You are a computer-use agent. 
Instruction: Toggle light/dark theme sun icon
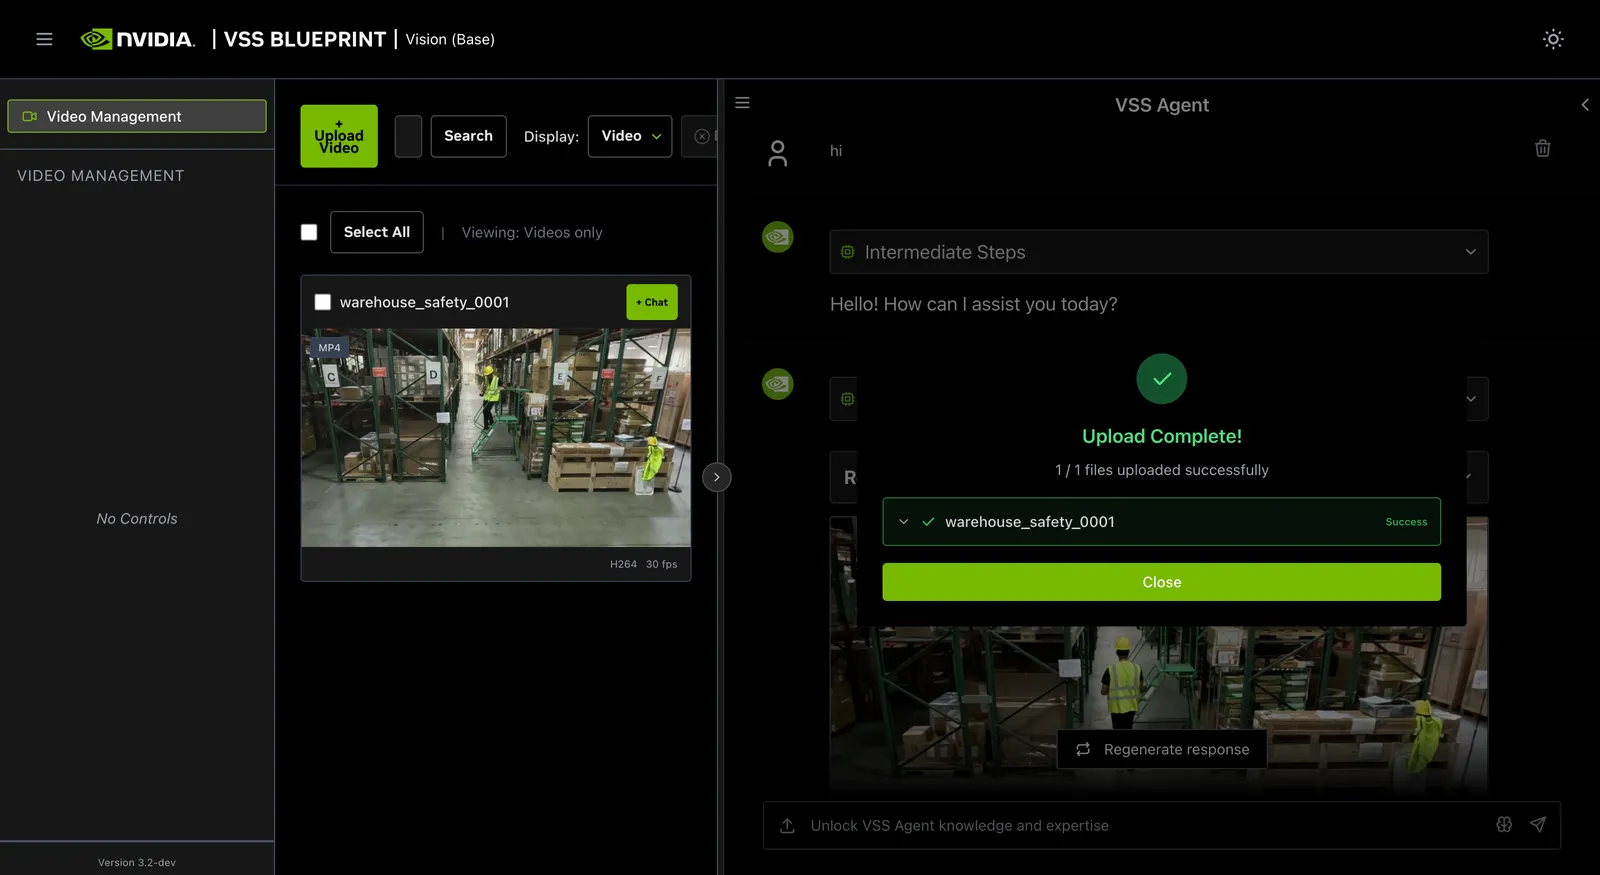pos(1553,39)
